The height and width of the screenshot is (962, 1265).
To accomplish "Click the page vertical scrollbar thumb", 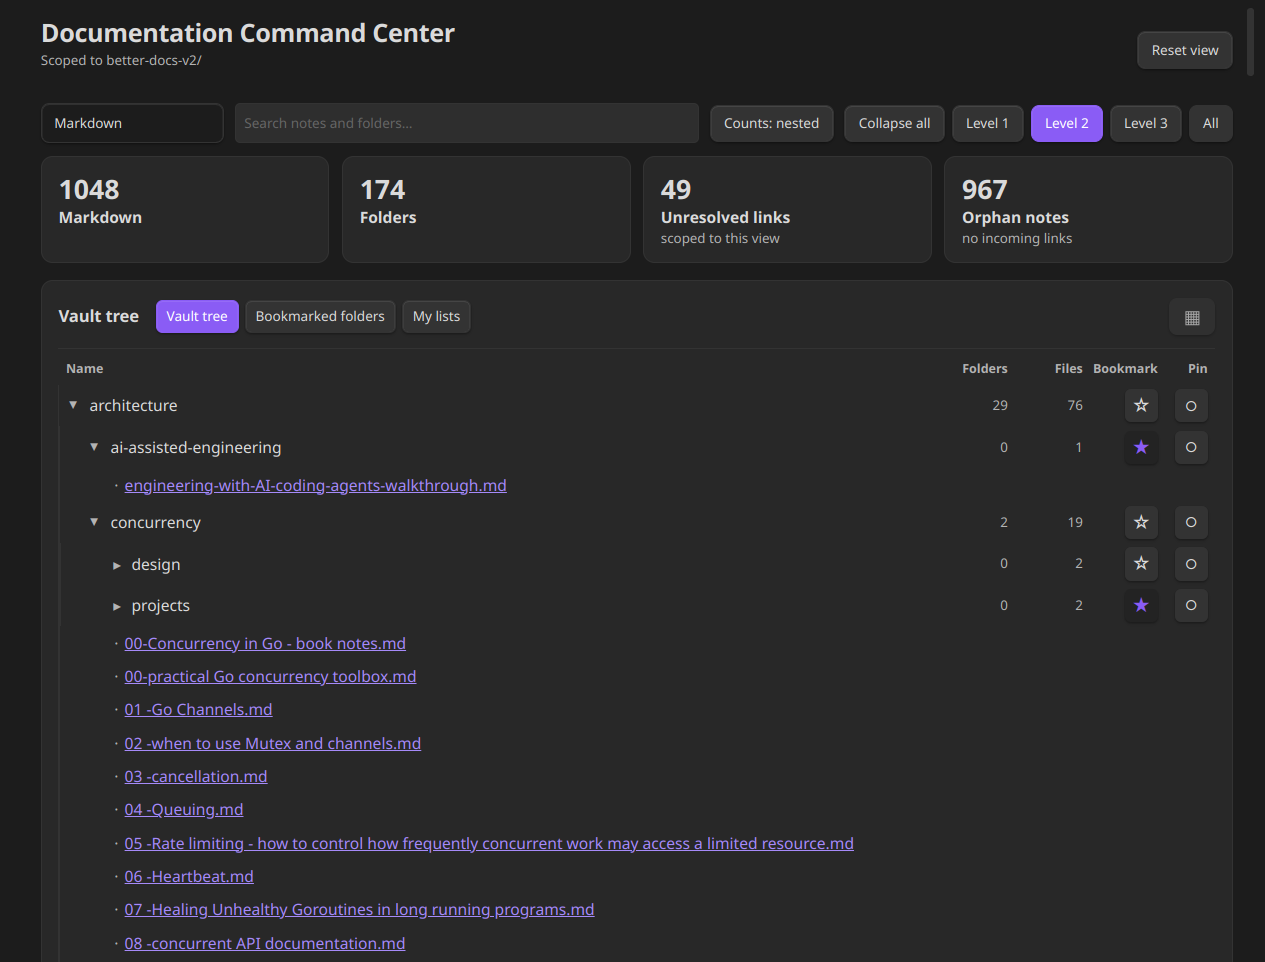I will click(1250, 42).
